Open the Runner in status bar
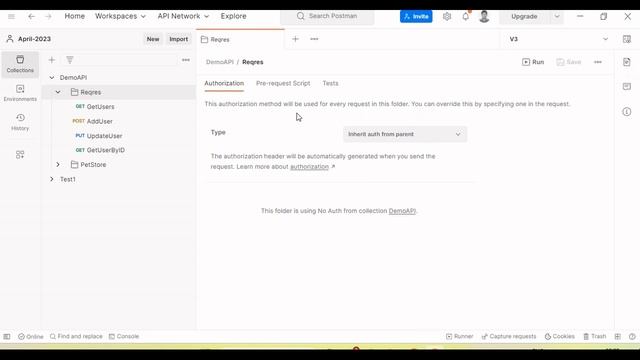 (460, 337)
